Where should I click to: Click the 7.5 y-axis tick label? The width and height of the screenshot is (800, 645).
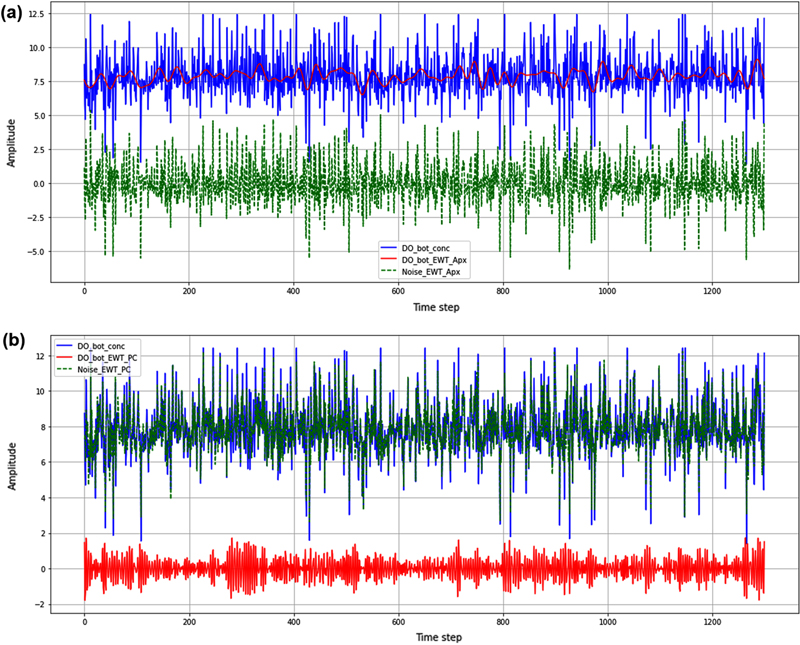tap(39, 82)
